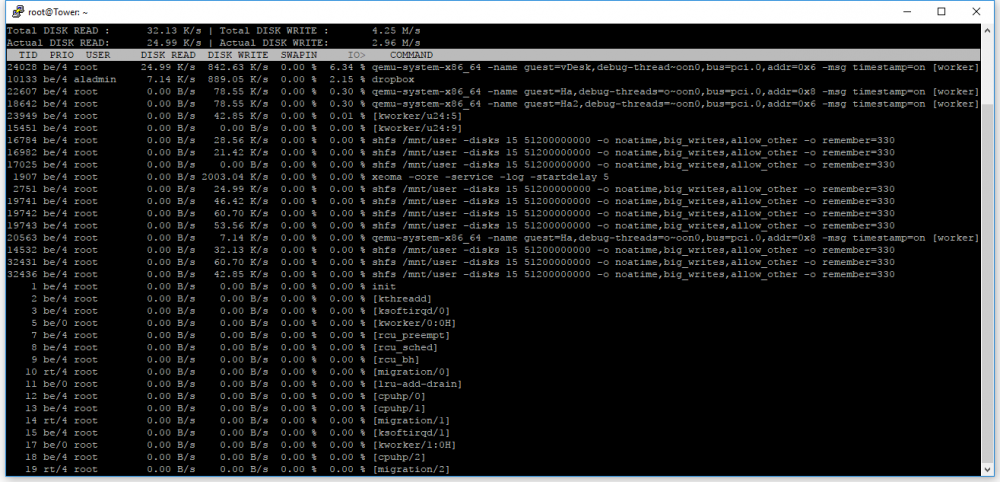
Task: Click the [cpuhp/1] process
Action: (399, 408)
